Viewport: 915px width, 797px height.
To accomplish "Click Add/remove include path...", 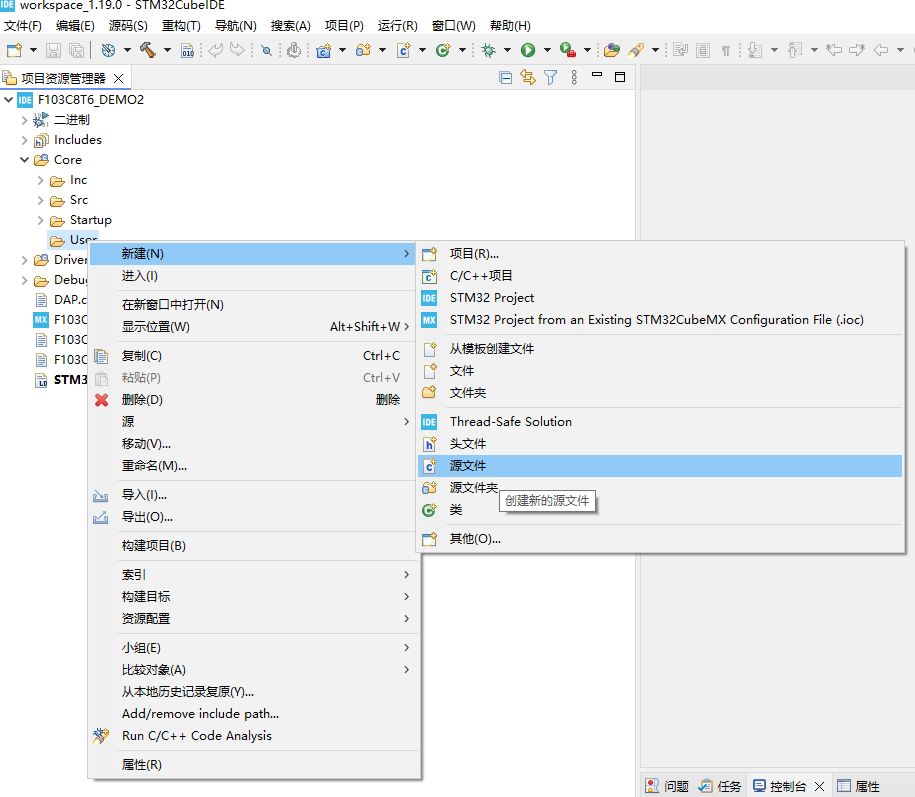I will tap(254, 714).
